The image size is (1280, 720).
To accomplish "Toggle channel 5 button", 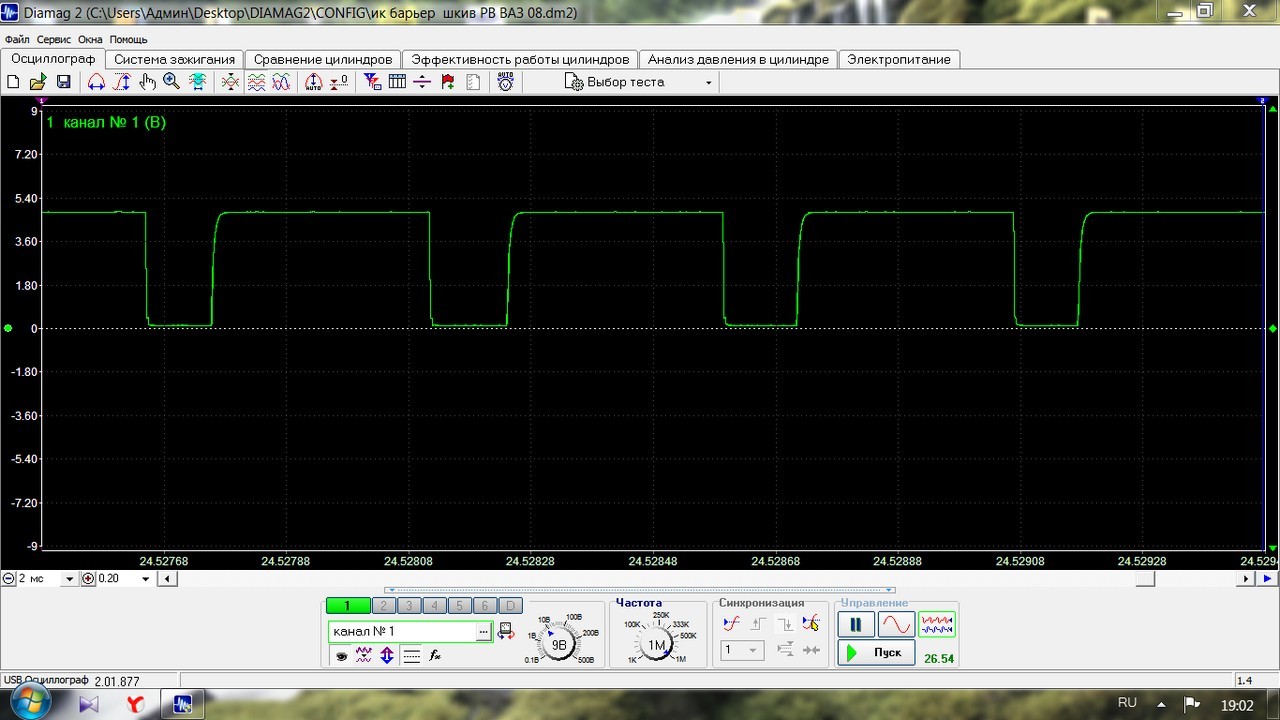I will coord(459,605).
